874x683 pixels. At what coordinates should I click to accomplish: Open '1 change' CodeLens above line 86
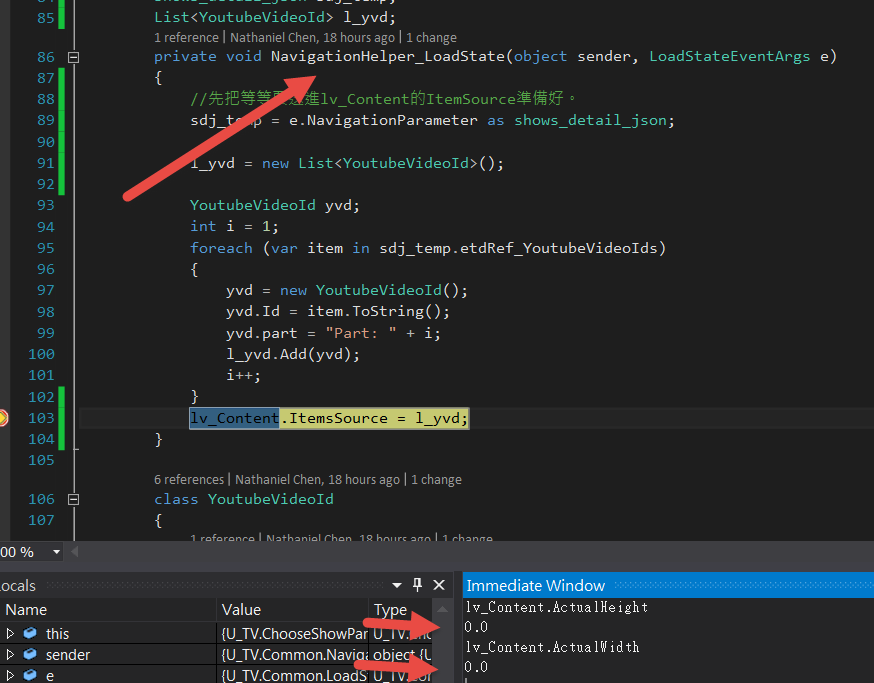[431, 37]
